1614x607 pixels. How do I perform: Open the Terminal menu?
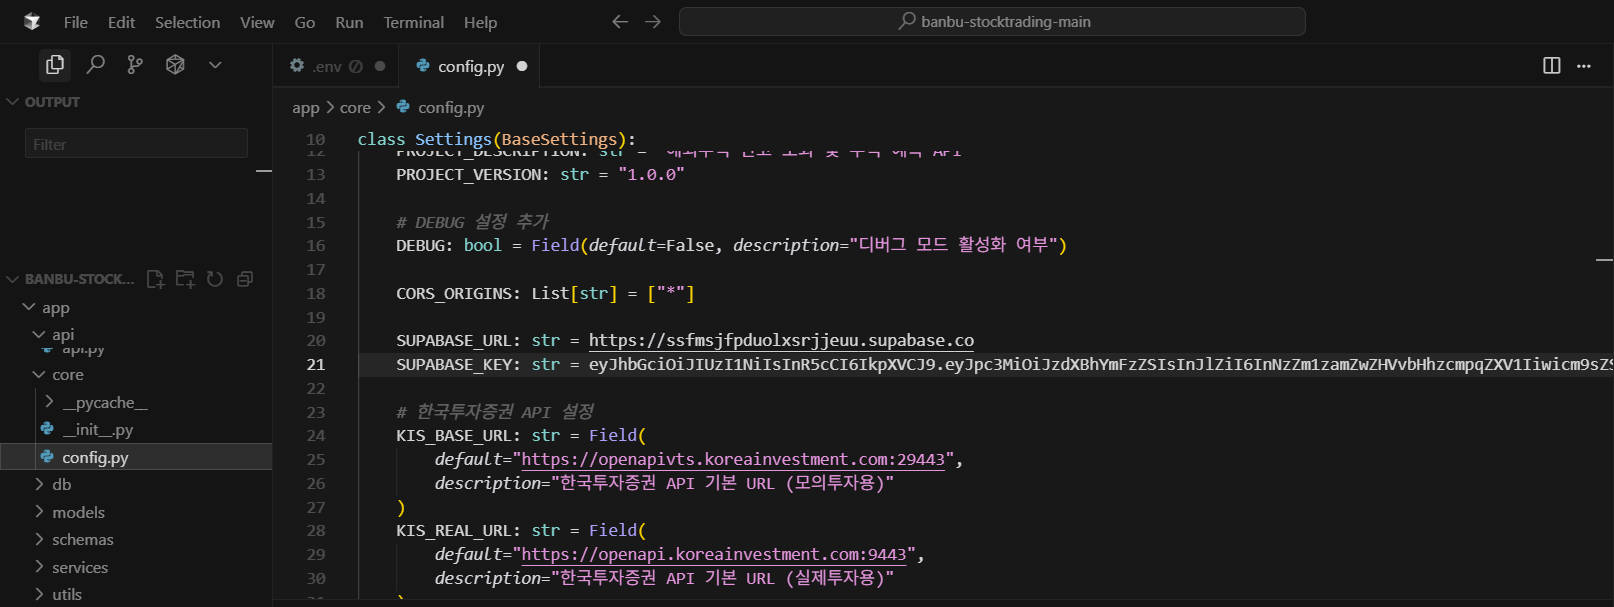pyautogui.click(x=413, y=22)
